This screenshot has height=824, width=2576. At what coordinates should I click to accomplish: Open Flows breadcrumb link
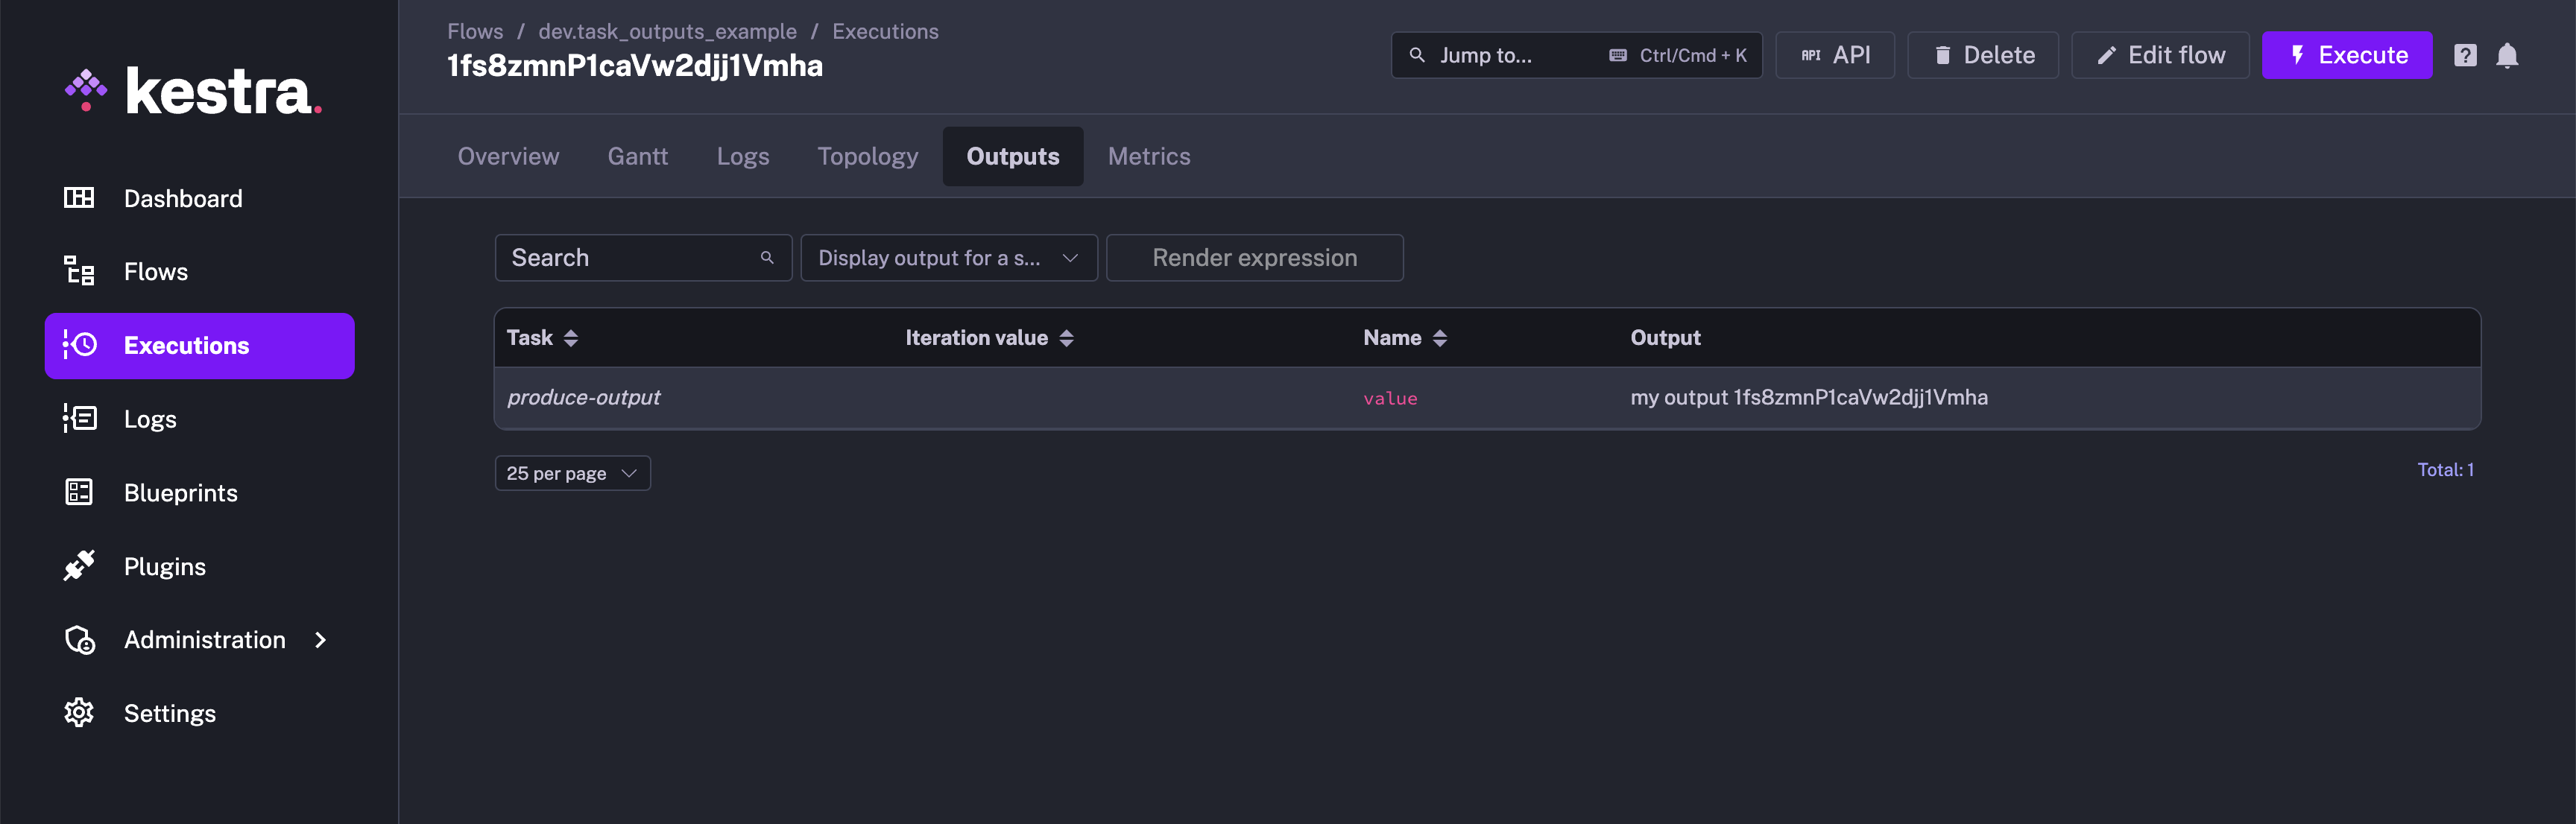[475, 31]
